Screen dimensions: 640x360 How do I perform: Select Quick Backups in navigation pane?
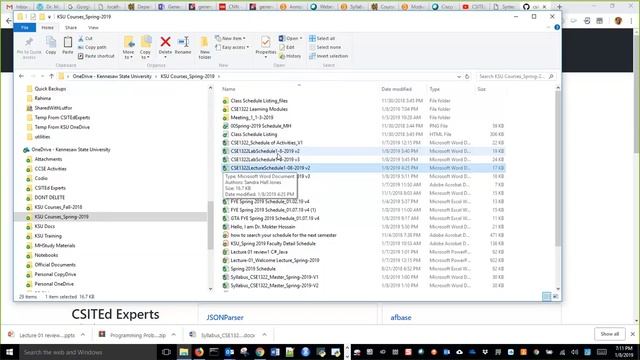point(50,89)
